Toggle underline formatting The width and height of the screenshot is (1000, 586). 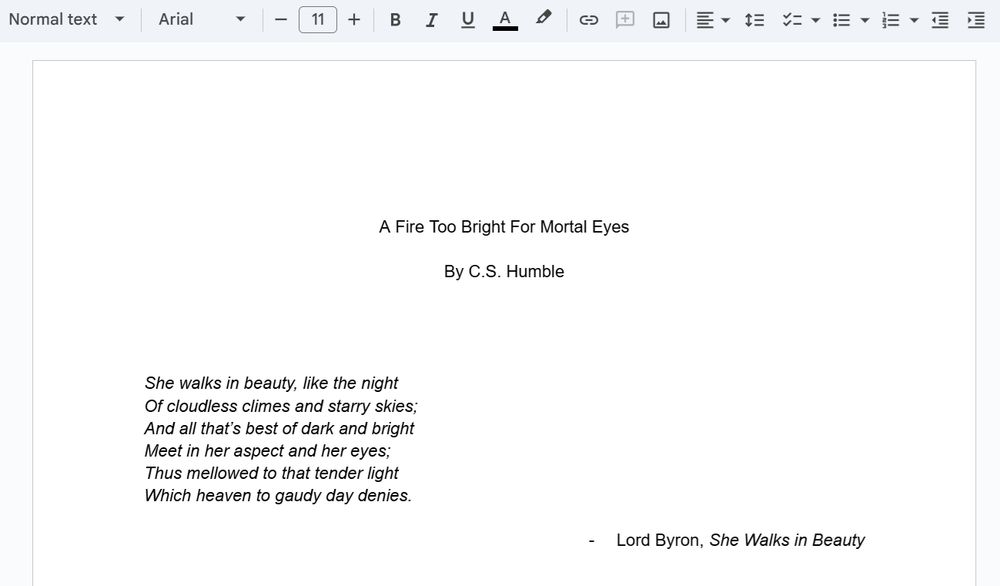click(x=467, y=20)
